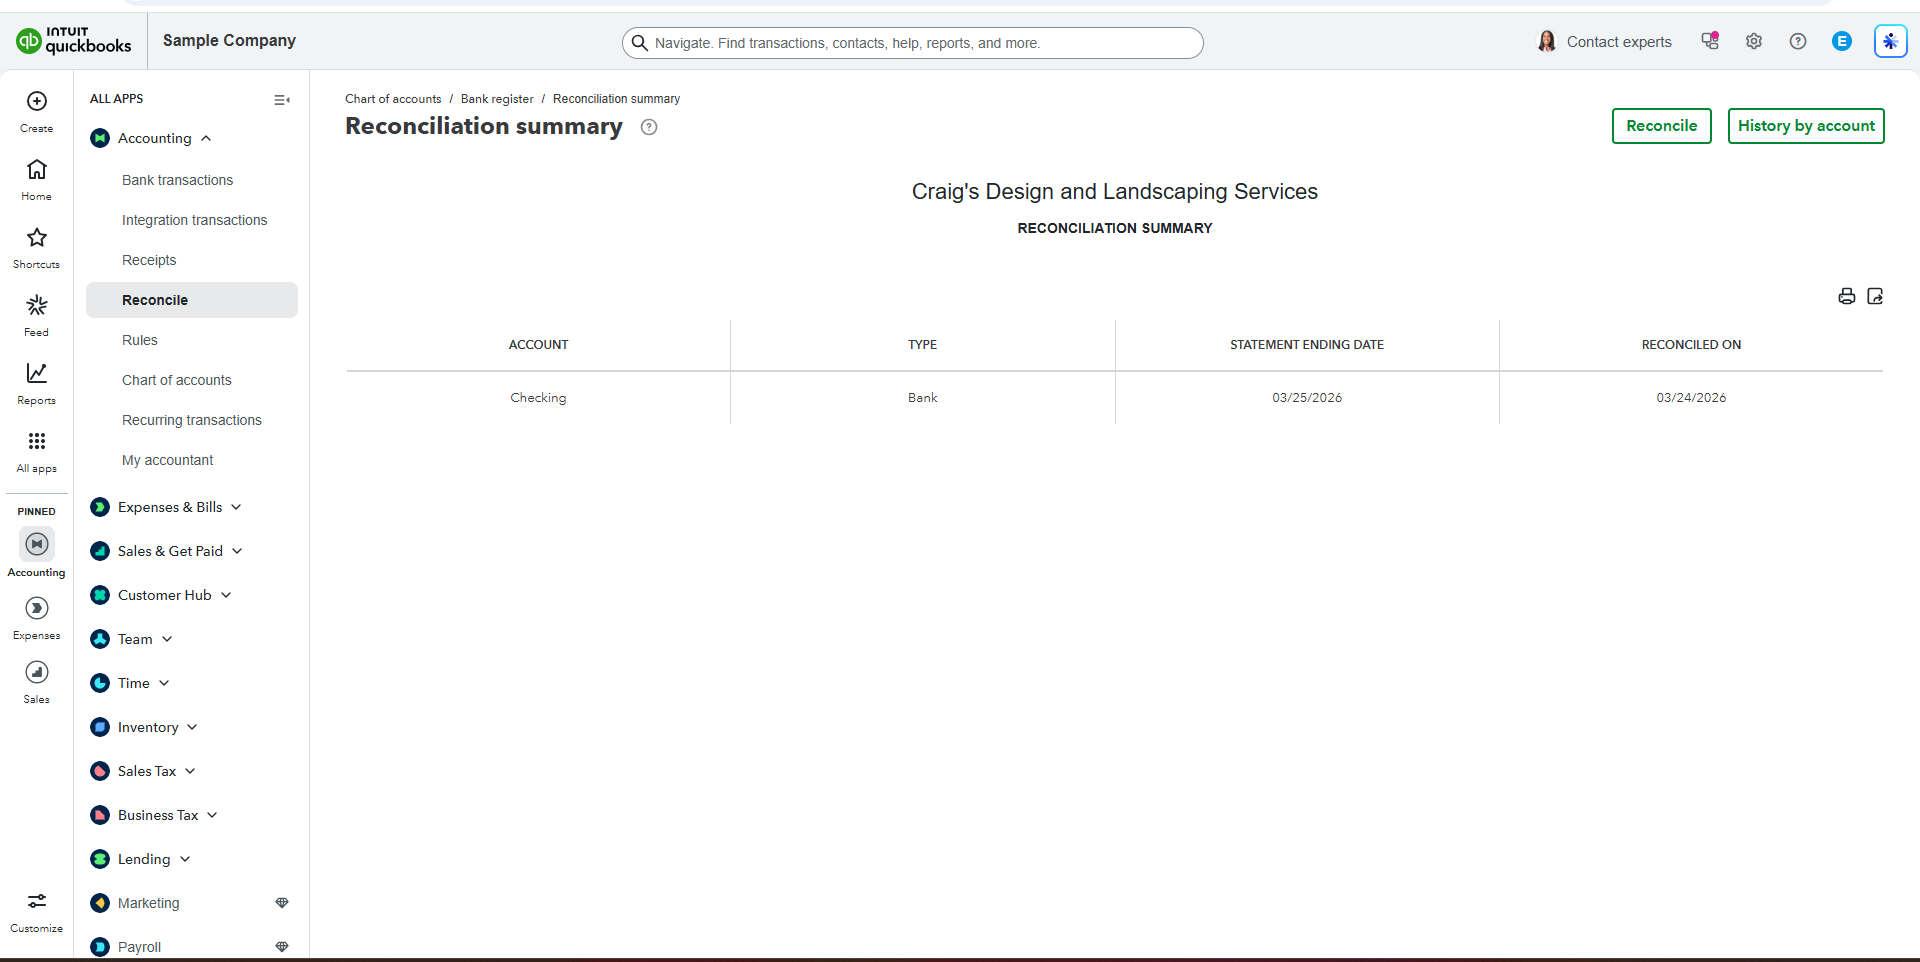Click the help icon next to Reconciliation summary
1920x962 pixels.
649,127
